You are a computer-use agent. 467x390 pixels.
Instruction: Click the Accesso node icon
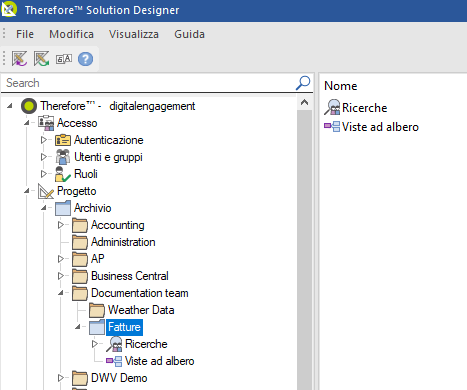[46, 123]
